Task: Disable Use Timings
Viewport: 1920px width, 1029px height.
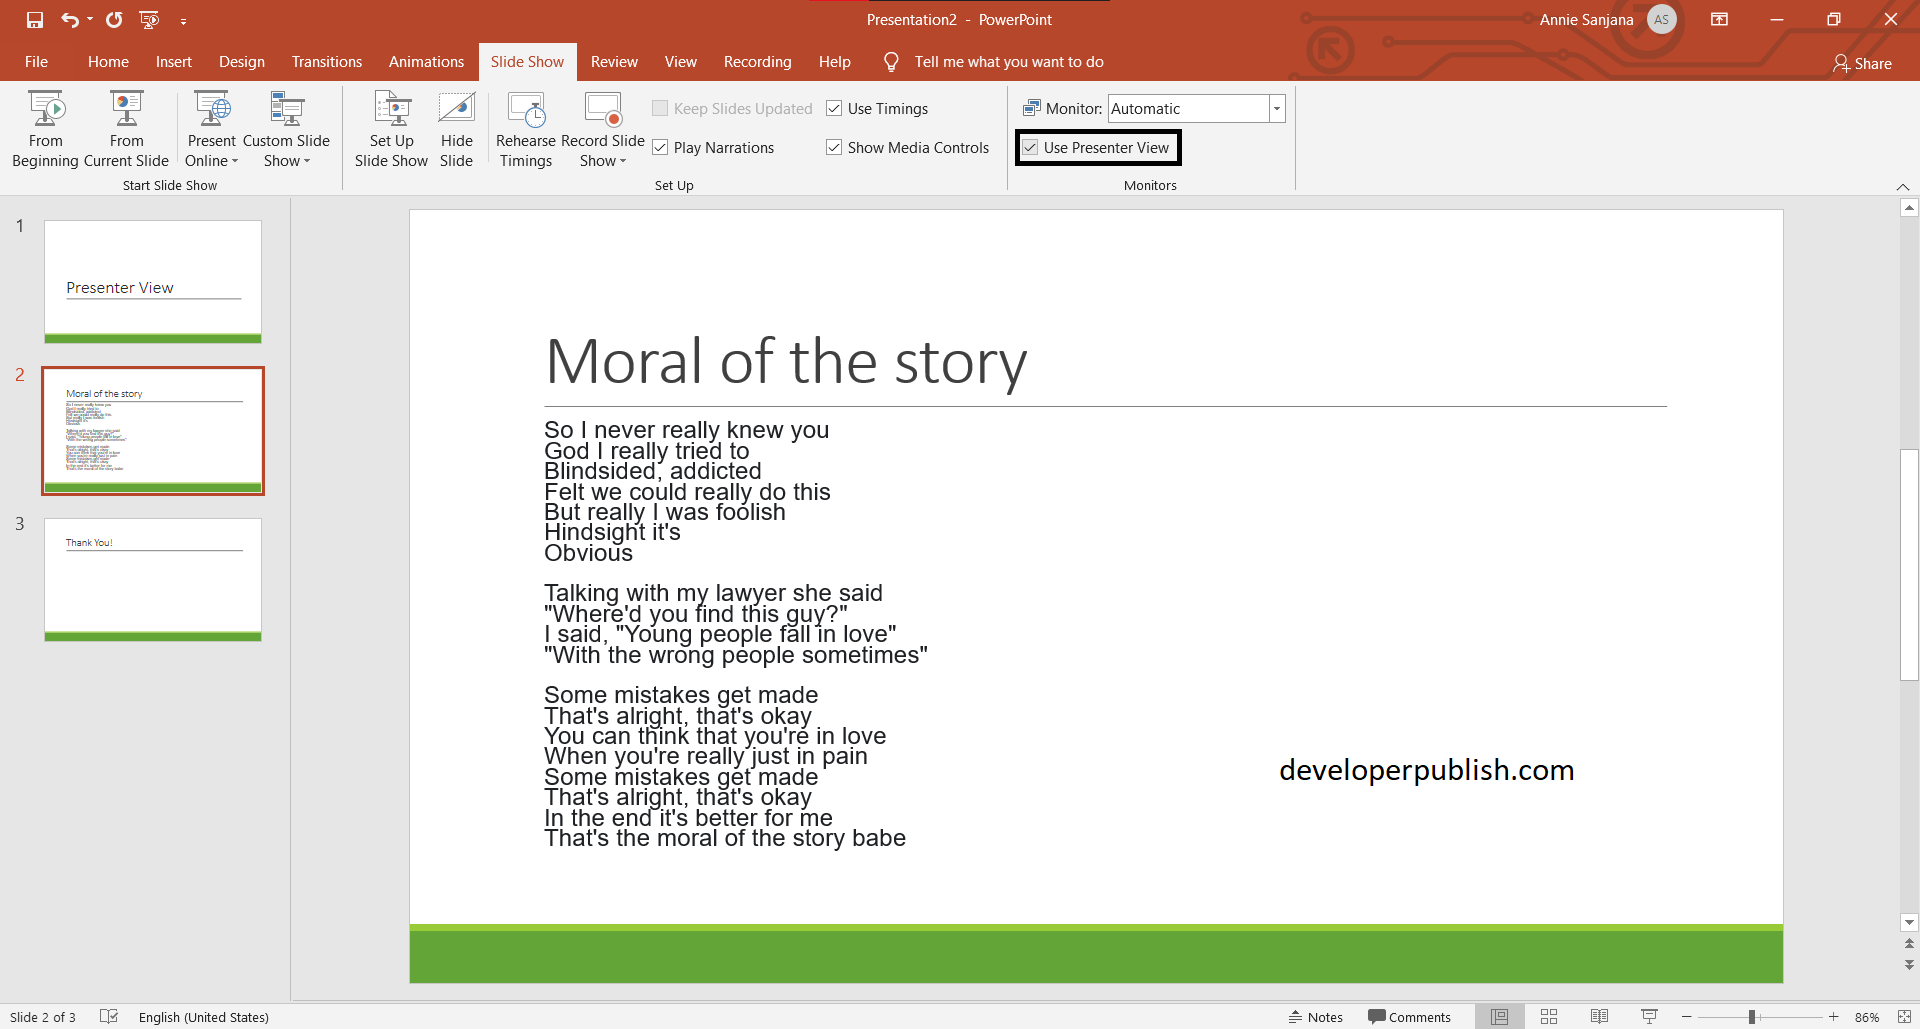Action: coord(835,108)
